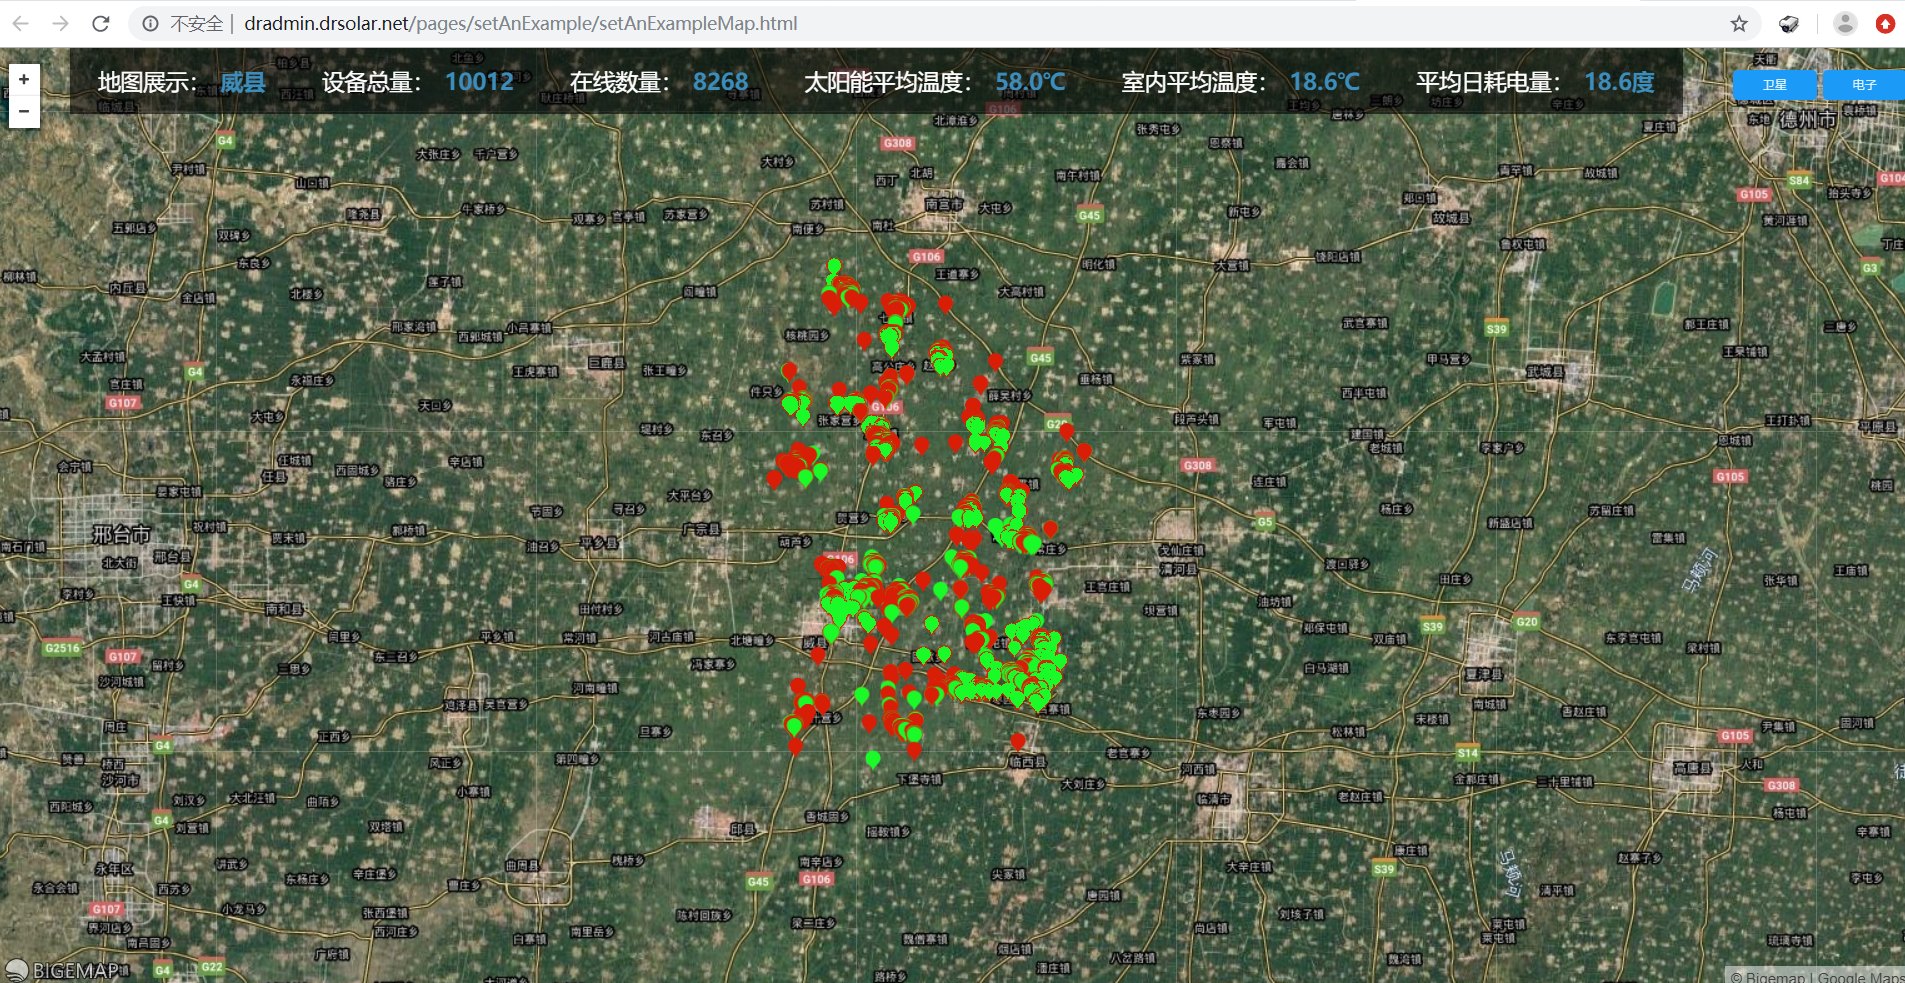Click the browser forward arrow
Image resolution: width=1905 pixels, height=983 pixels.
tap(60, 23)
